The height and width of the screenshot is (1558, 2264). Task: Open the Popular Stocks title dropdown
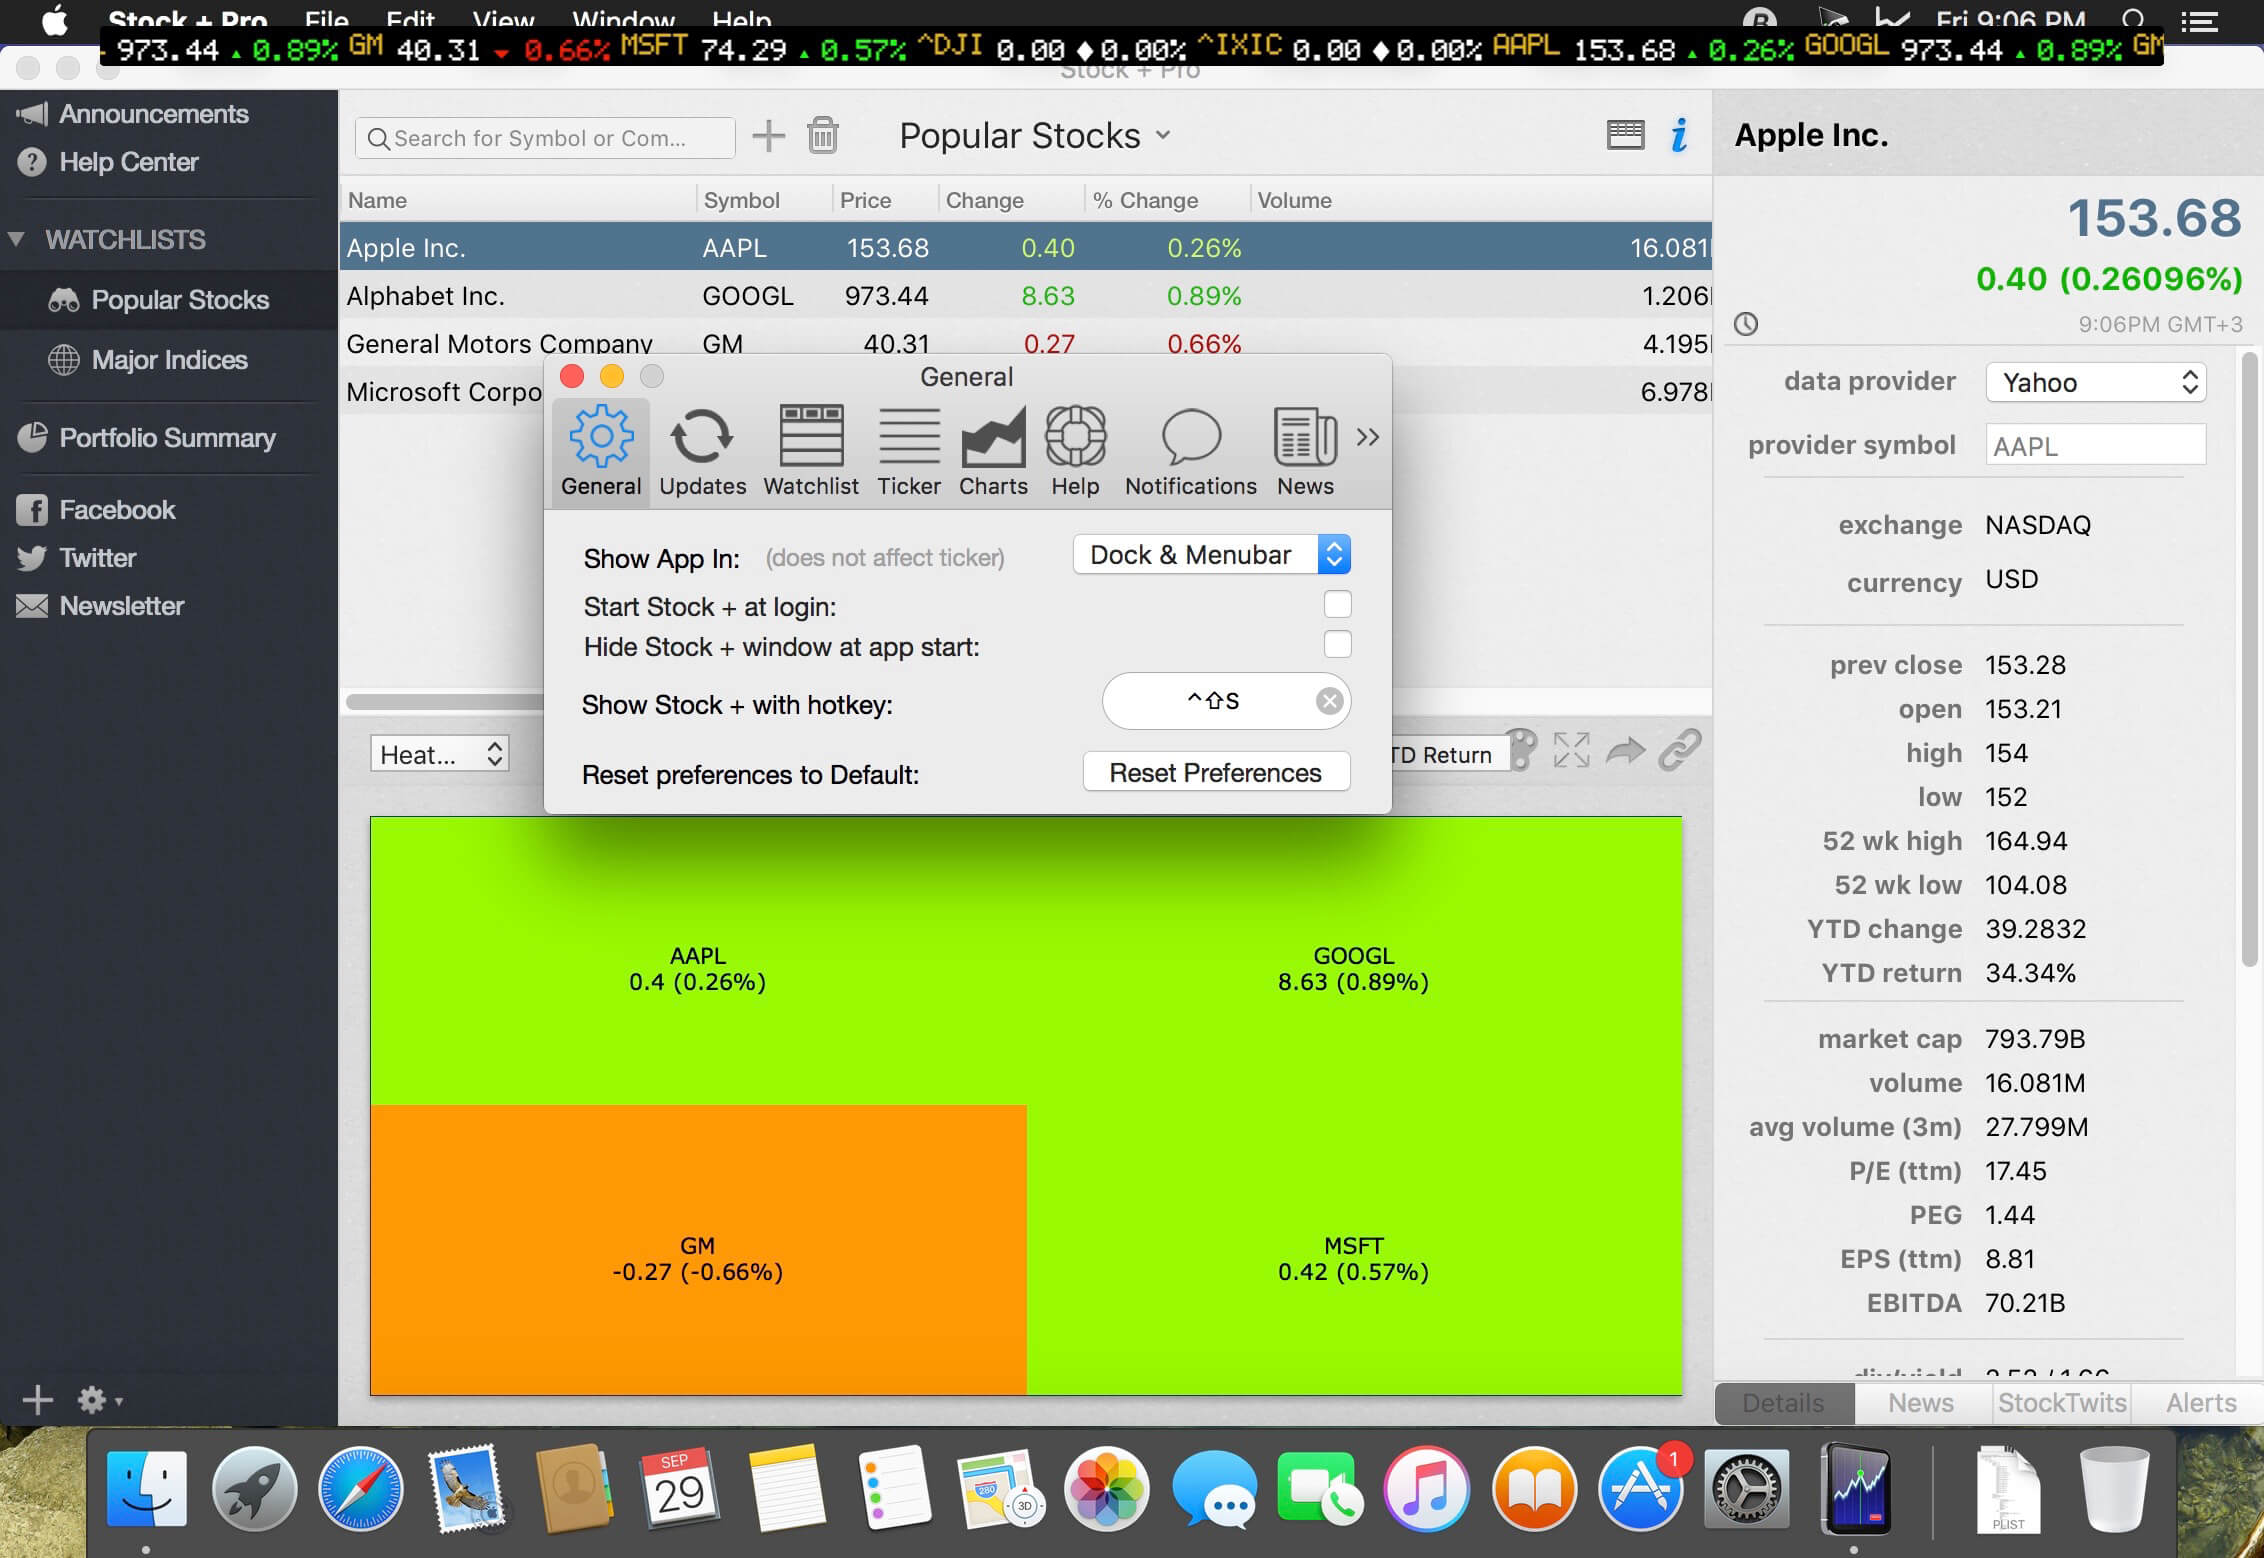(1035, 135)
